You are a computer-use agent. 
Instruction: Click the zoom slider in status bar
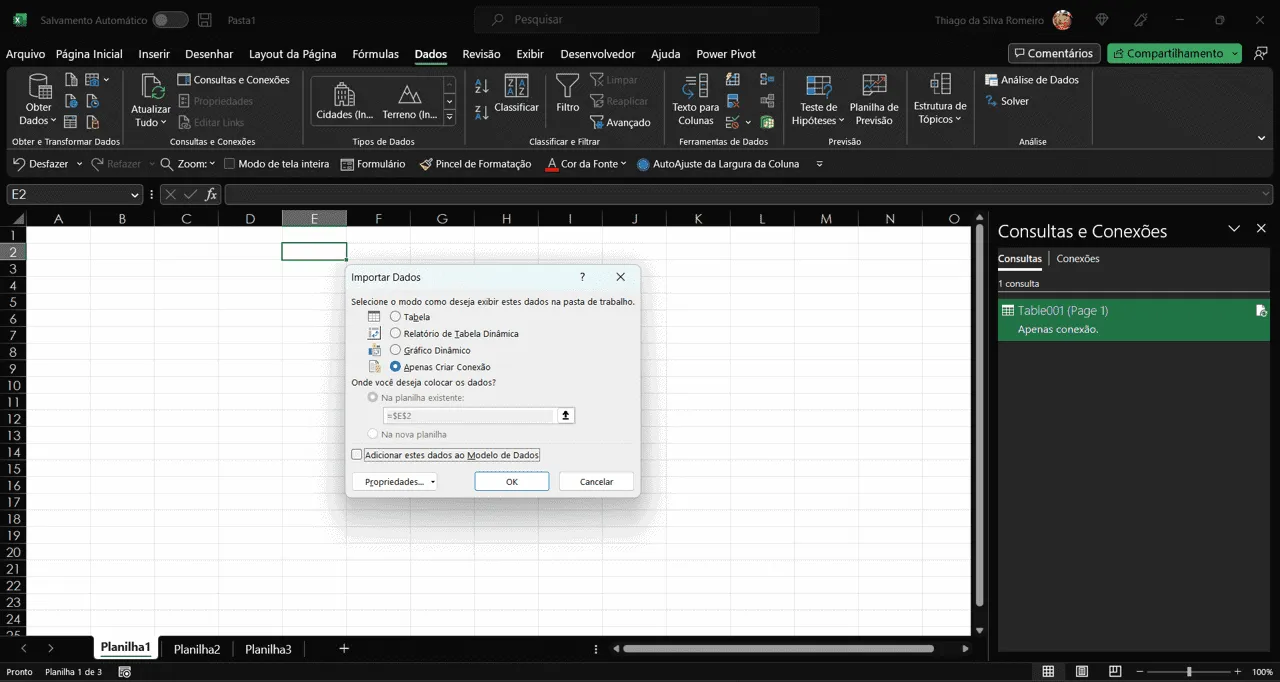point(1189,672)
